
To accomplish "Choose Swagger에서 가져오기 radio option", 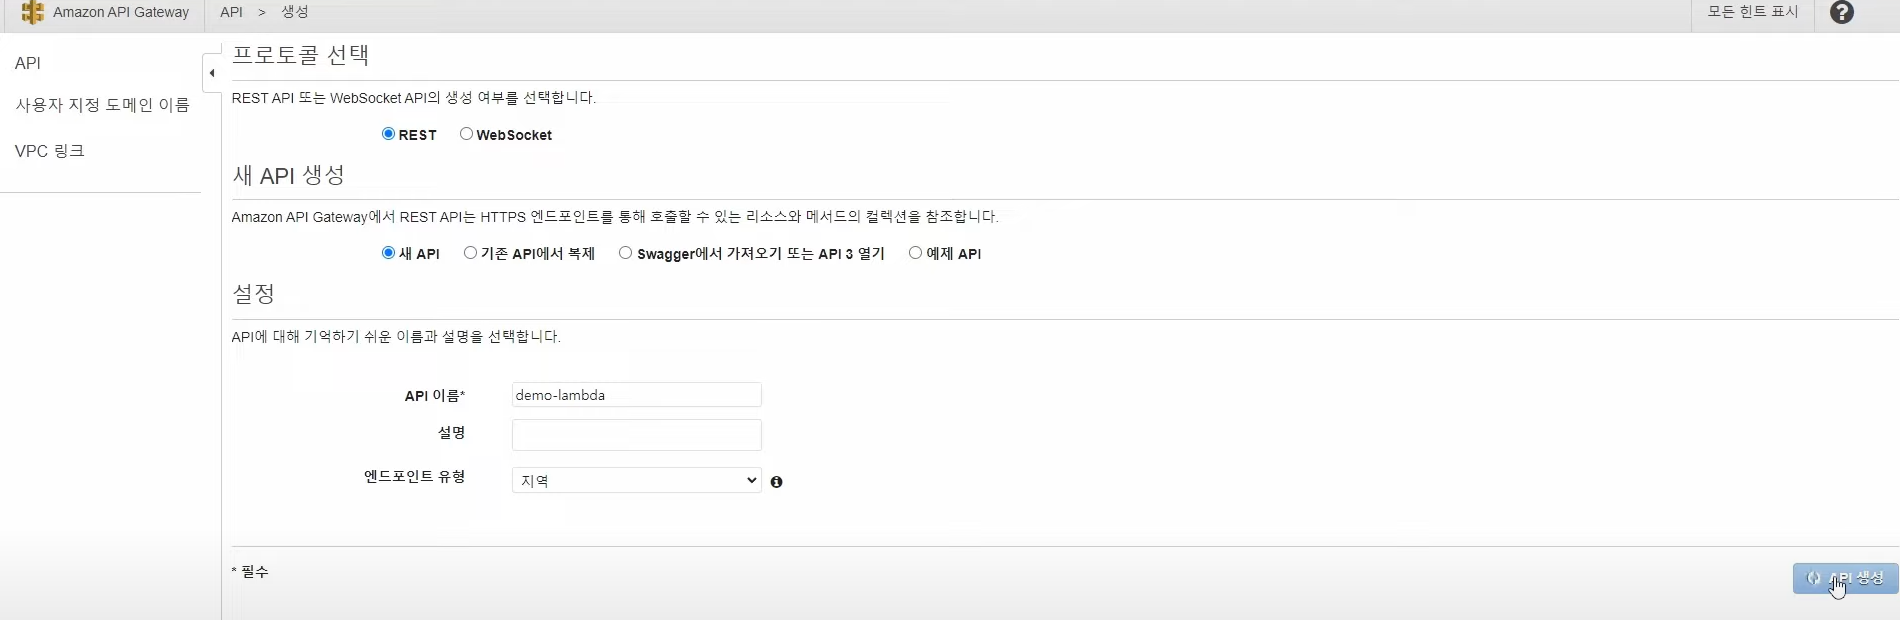I will click(625, 253).
